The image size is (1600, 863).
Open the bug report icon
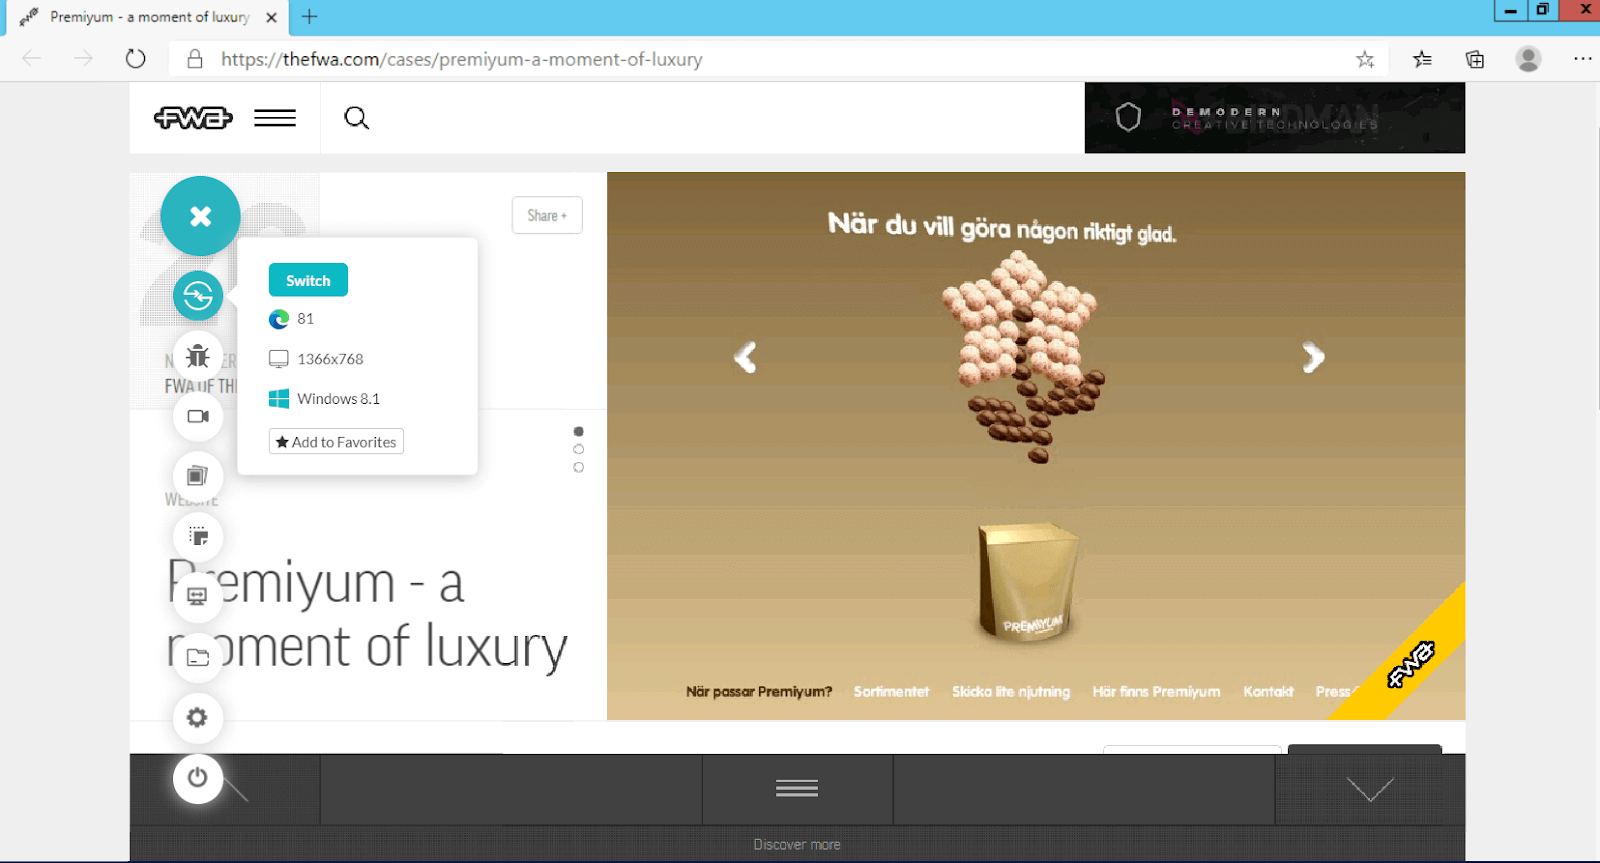[x=198, y=356]
